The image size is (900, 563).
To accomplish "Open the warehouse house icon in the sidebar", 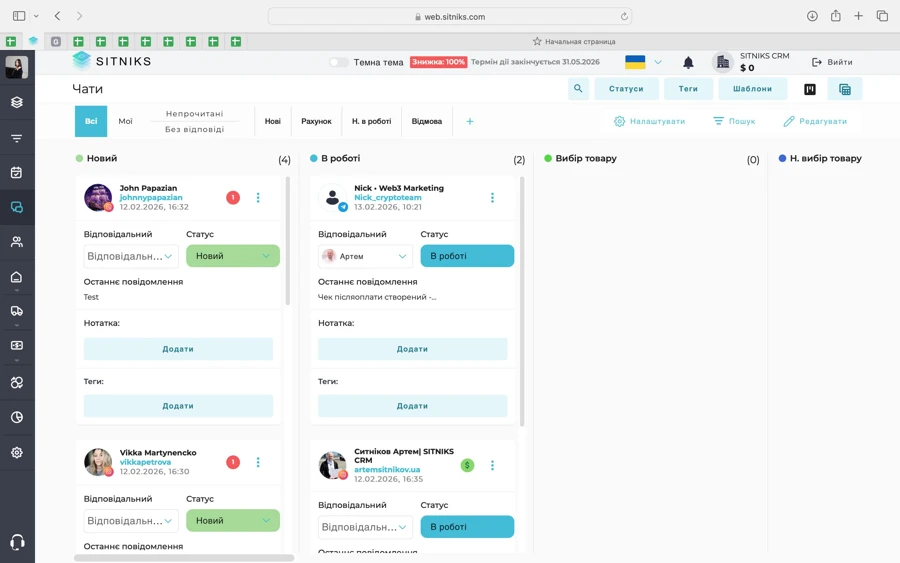I will coord(17,277).
